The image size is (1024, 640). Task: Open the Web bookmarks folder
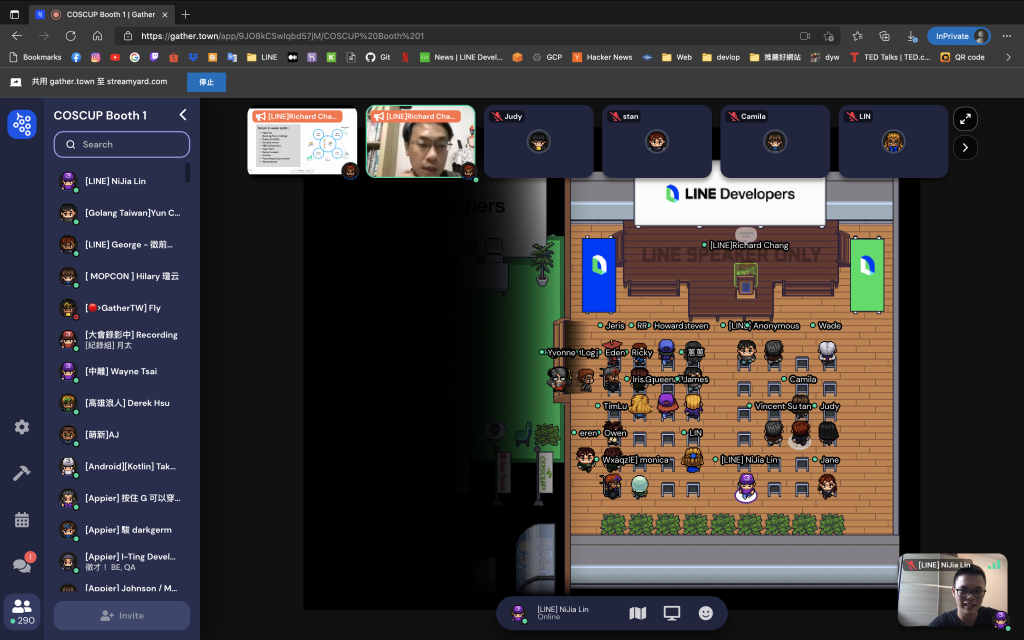[x=677, y=57]
